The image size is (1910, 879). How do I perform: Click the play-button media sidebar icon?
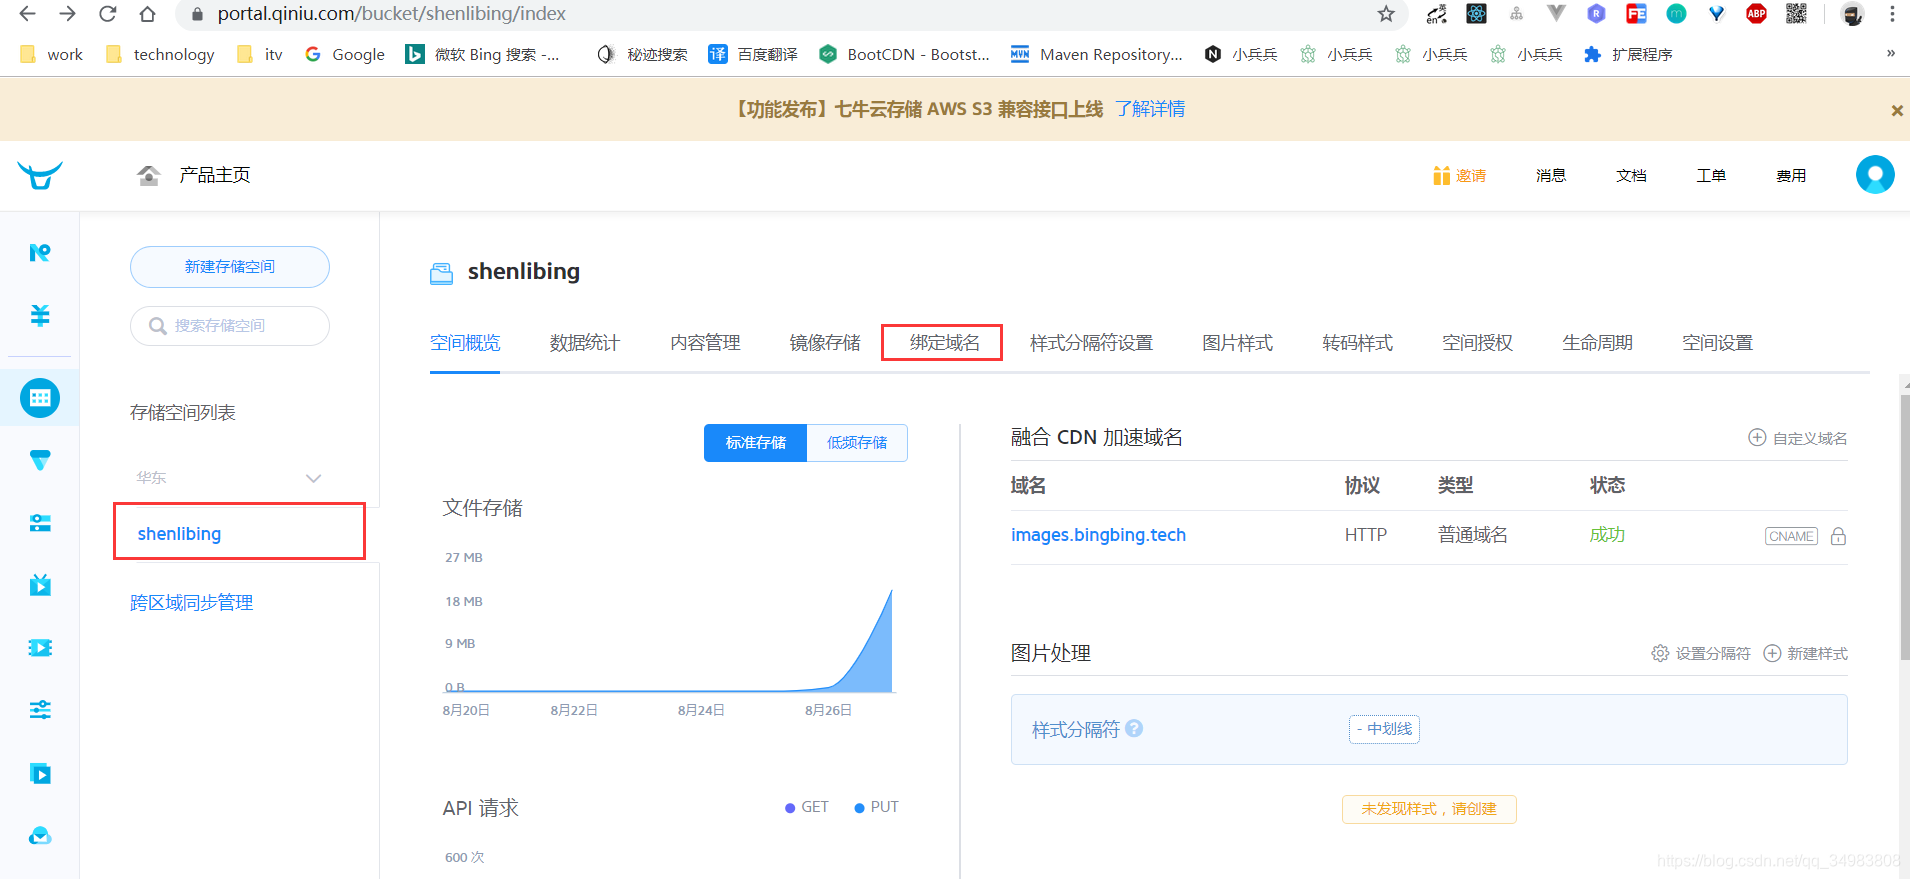[40, 773]
